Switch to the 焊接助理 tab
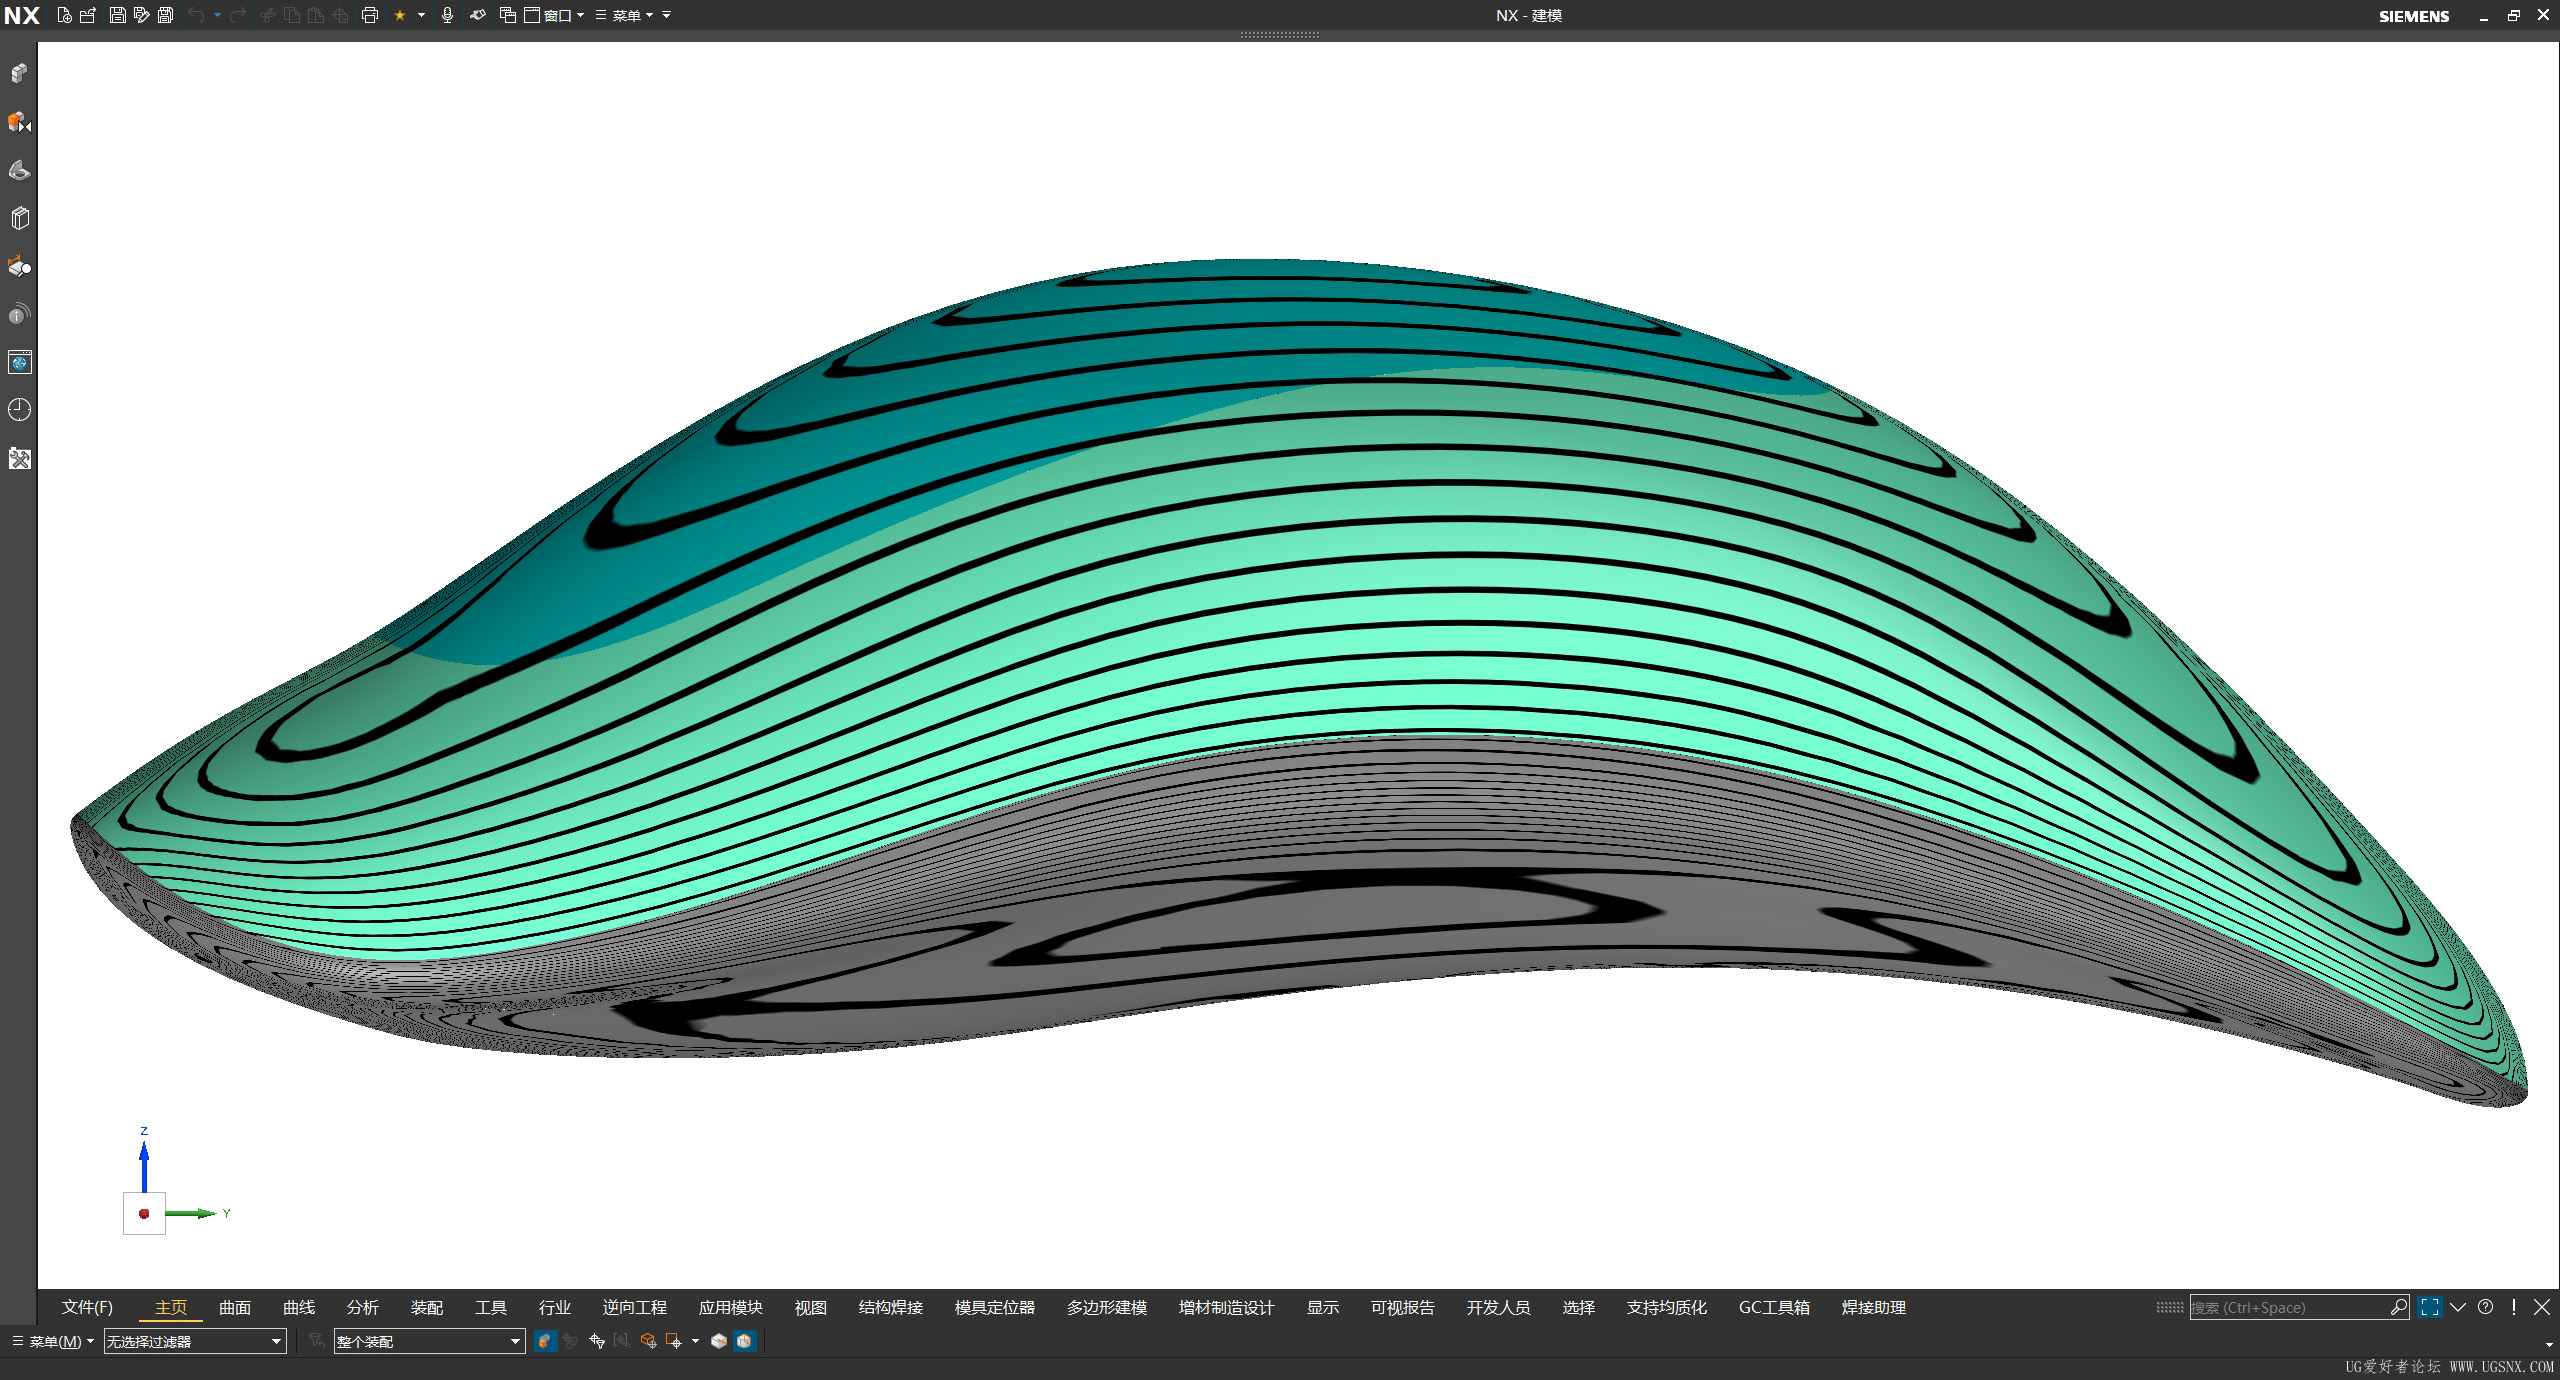Screen dimensions: 2560x1380 [x=1874, y=1307]
